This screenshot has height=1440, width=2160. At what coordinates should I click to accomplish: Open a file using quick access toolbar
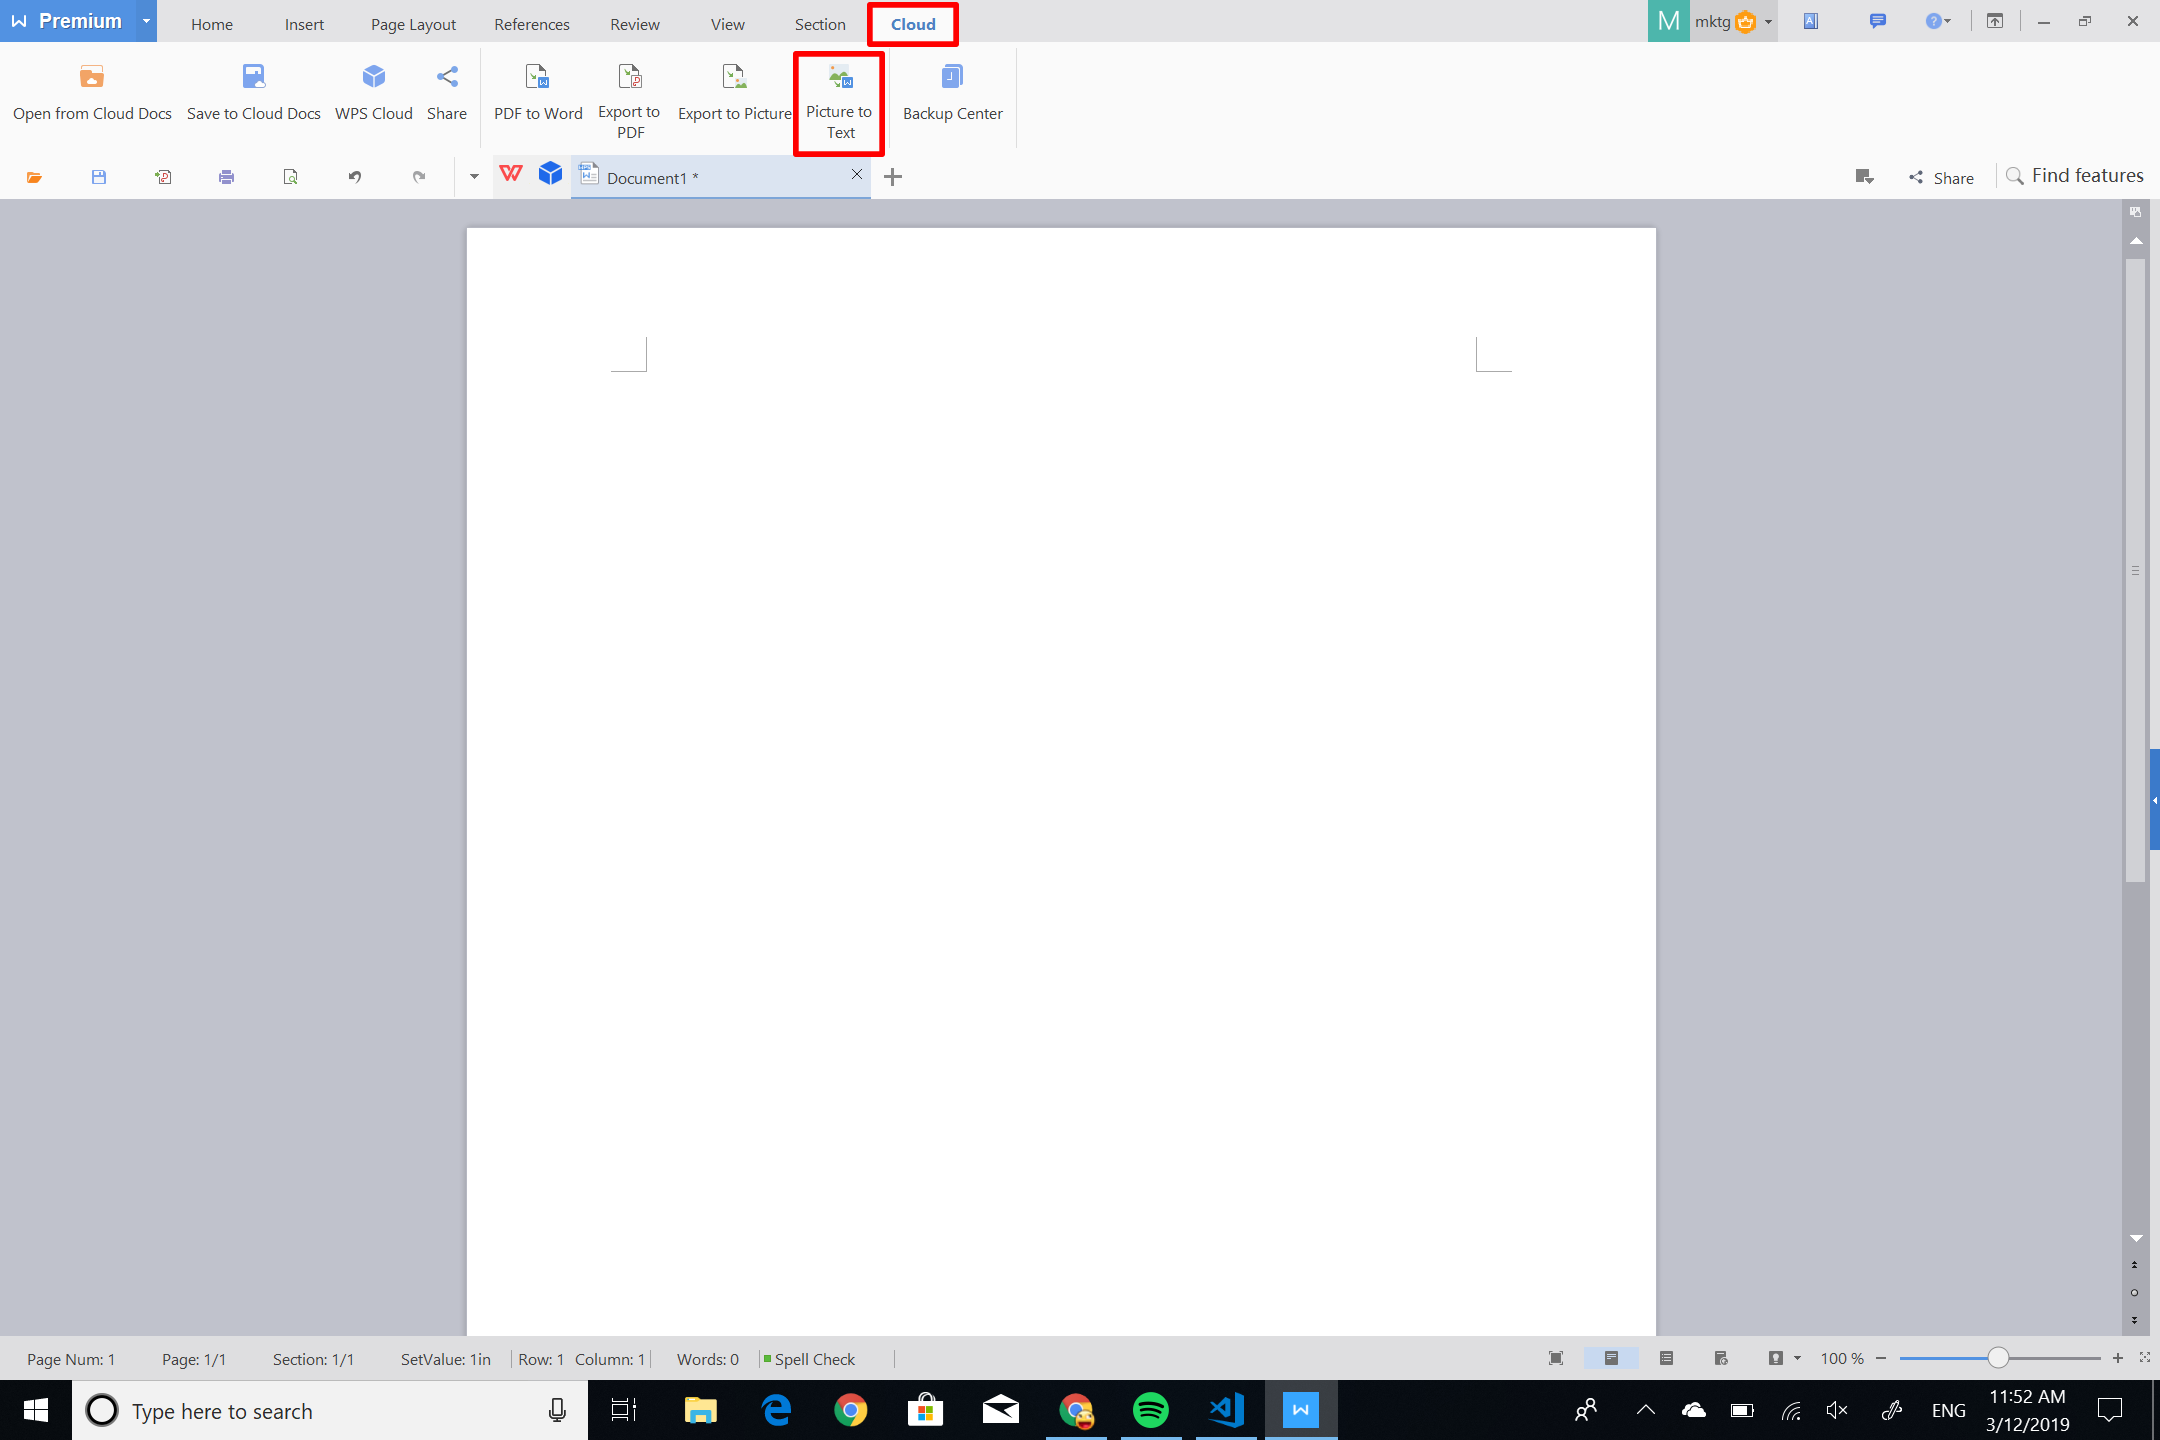point(35,177)
